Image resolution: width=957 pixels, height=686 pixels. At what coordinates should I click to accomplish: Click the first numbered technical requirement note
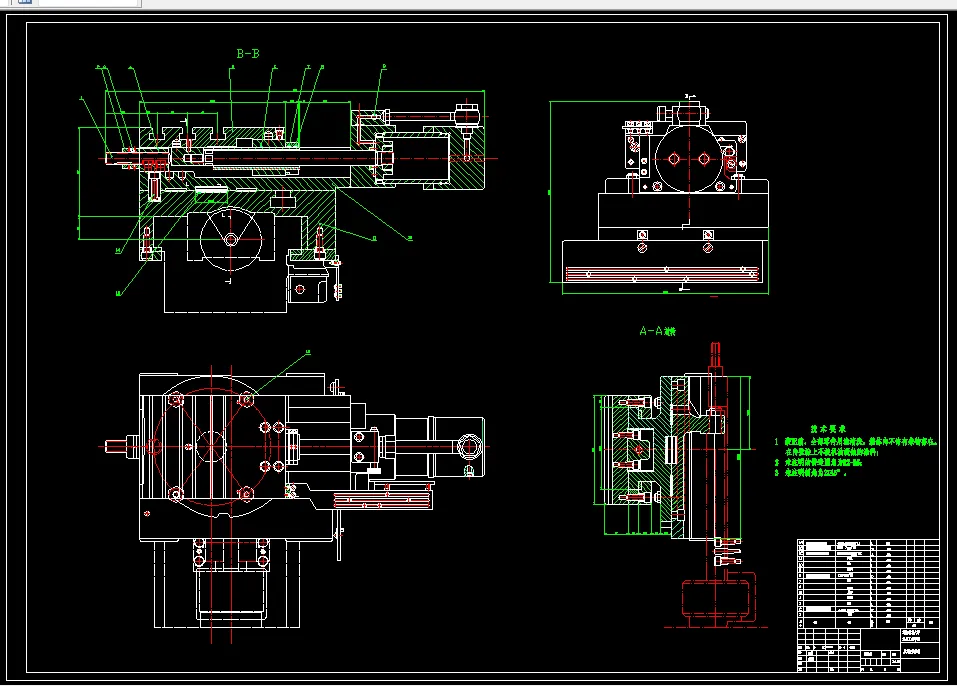(x=856, y=446)
